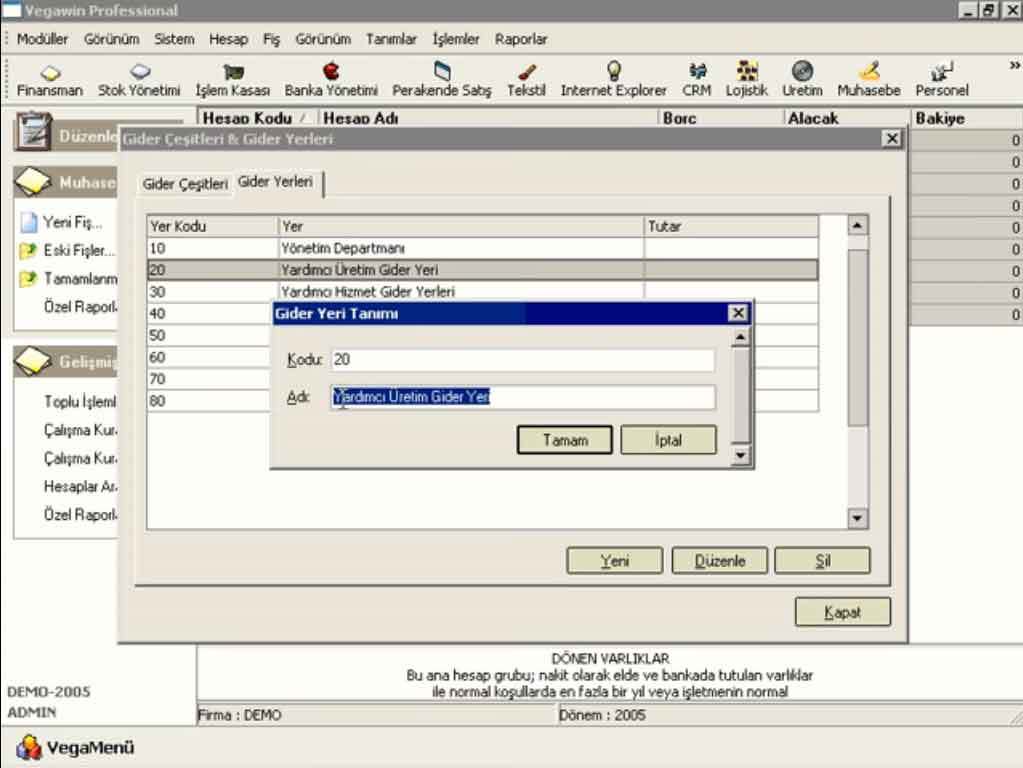
Task: Open the Finansman module from the toolbar
Action: point(50,80)
